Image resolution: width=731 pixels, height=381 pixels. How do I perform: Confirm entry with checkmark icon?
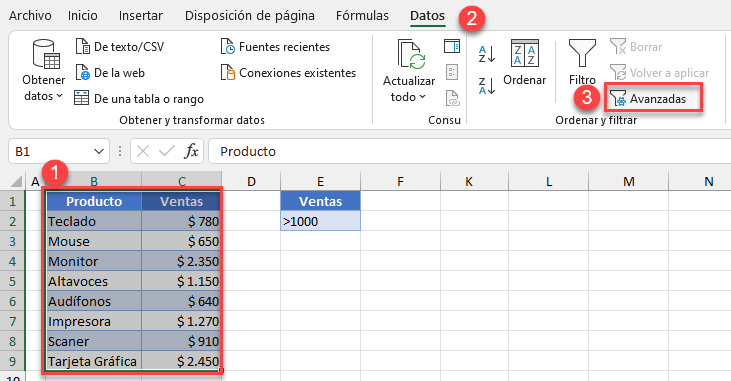[166, 152]
